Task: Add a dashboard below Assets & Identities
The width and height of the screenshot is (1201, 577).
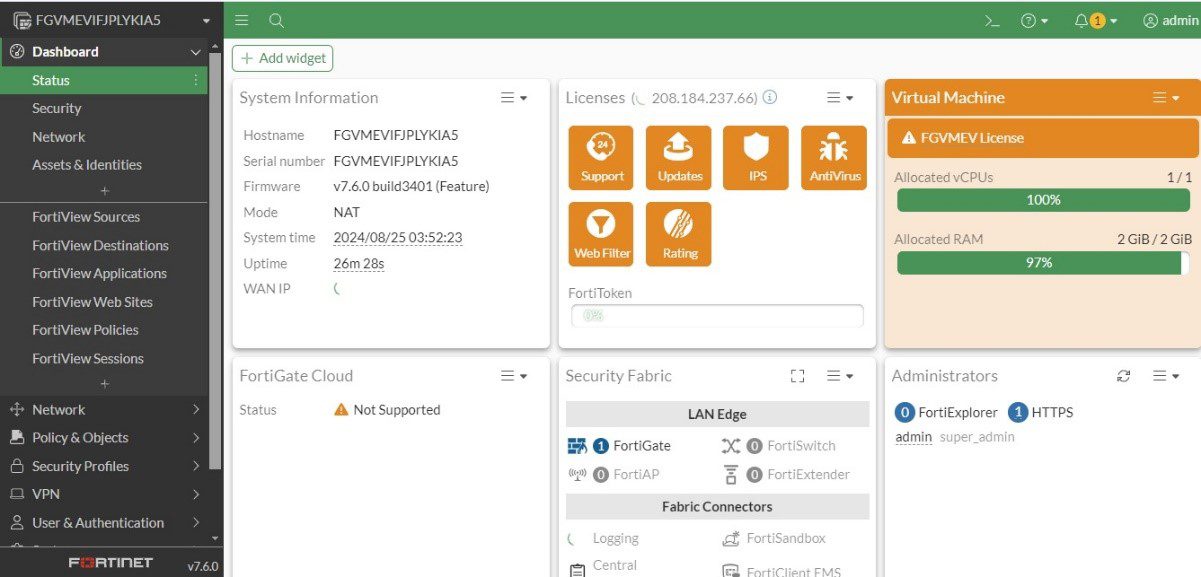Action: pos(105,191)
